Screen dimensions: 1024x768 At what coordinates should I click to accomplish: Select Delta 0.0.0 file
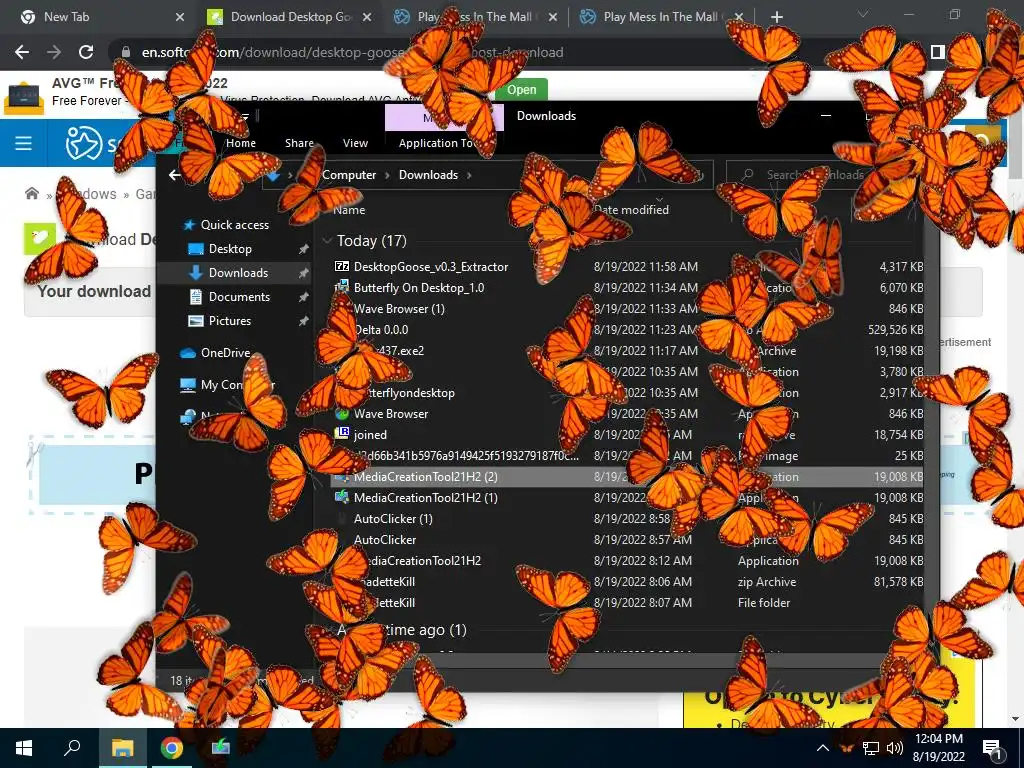tap(381, 330)
